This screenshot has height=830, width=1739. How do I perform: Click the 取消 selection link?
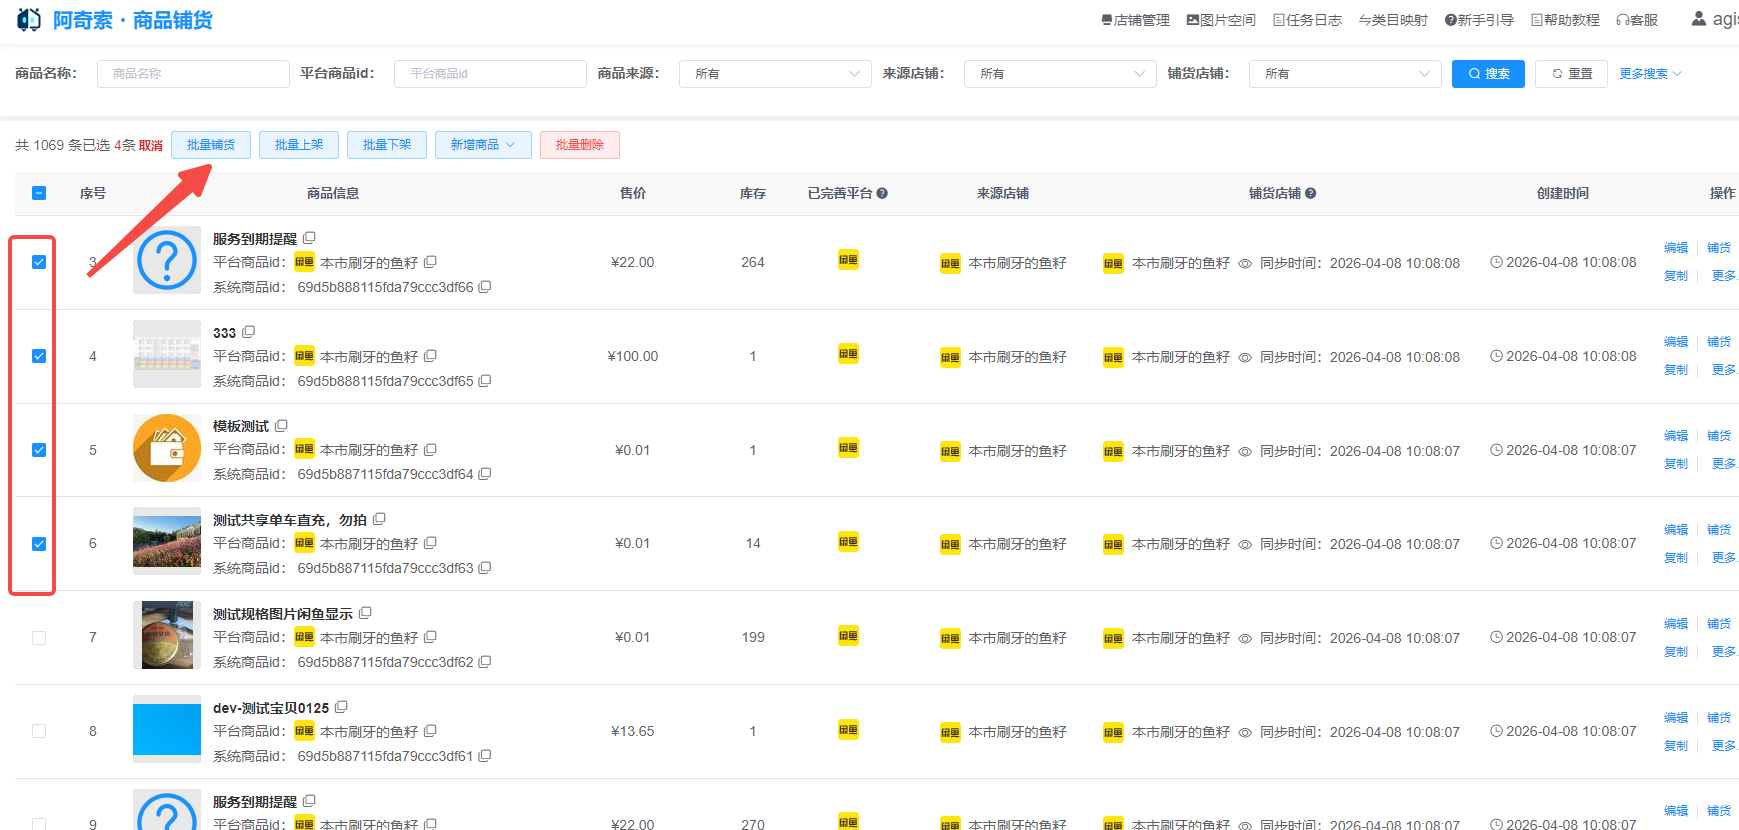point(151,146)
